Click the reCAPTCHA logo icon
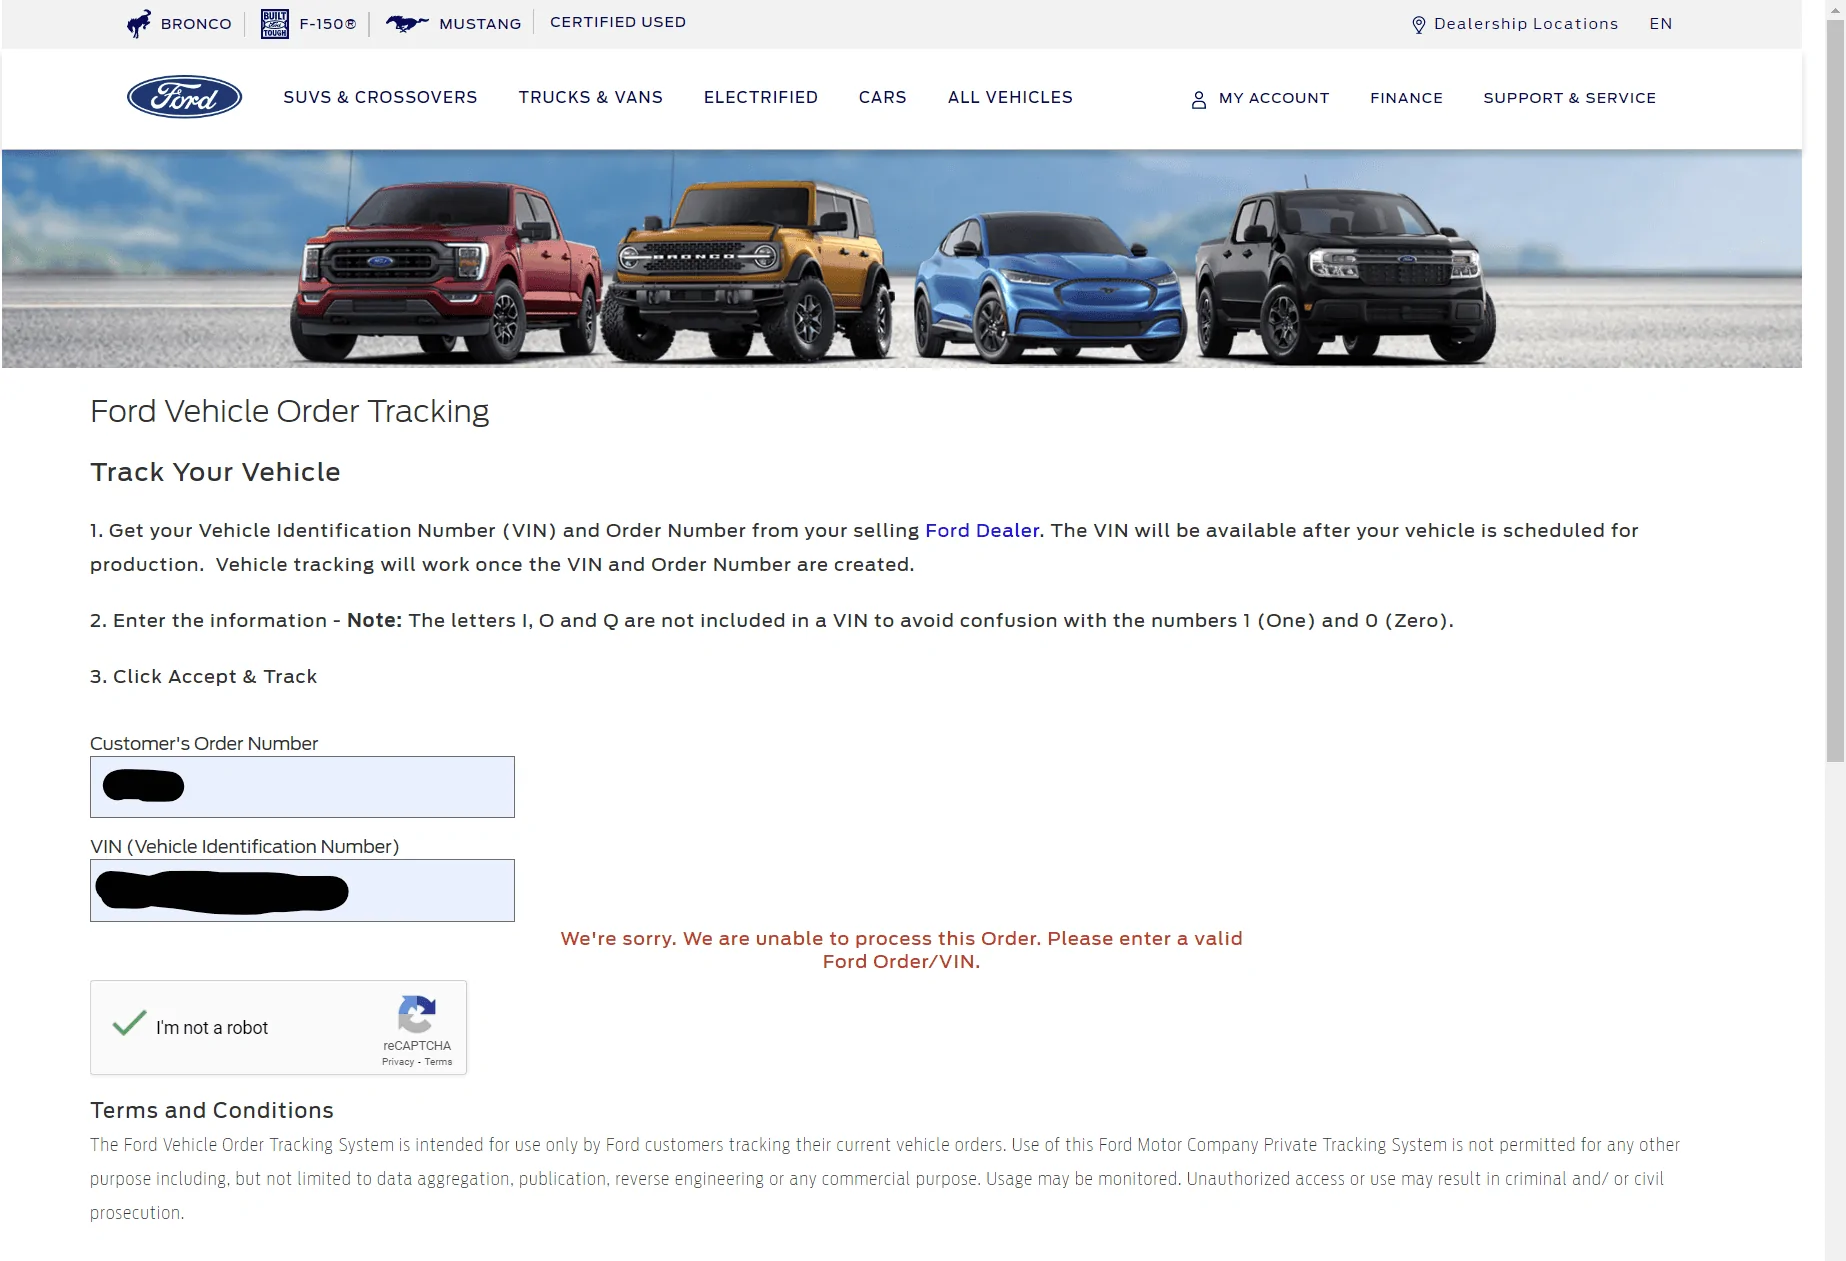Image resolution: width=1846 pixels, height=1261 pixels. [417, 1014]
